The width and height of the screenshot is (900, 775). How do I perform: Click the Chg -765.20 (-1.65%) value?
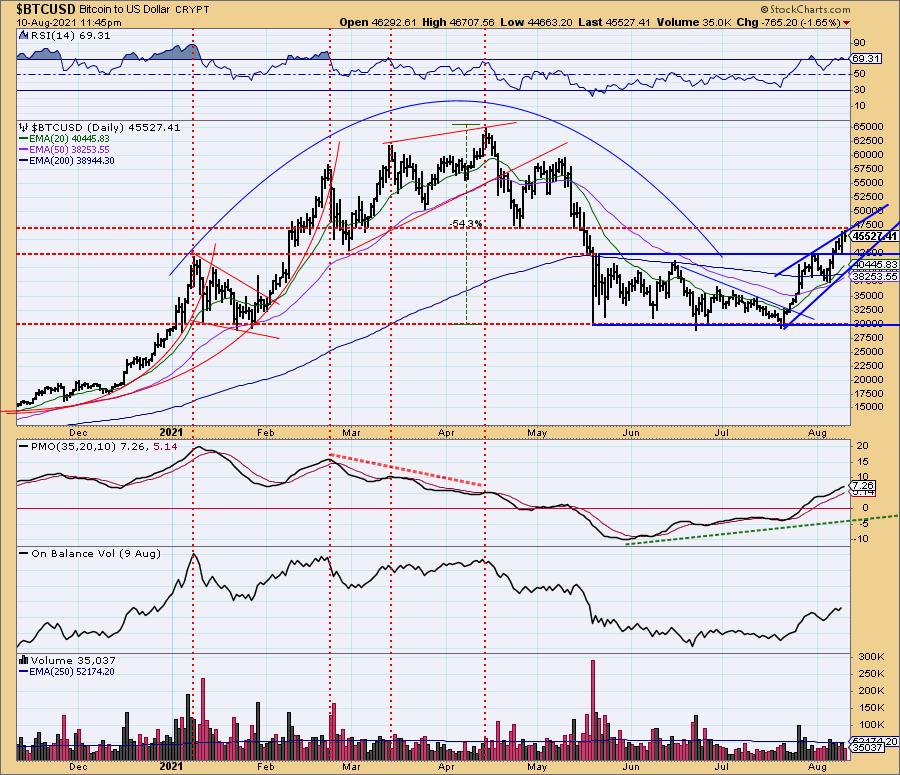click(x=789, y=22)
